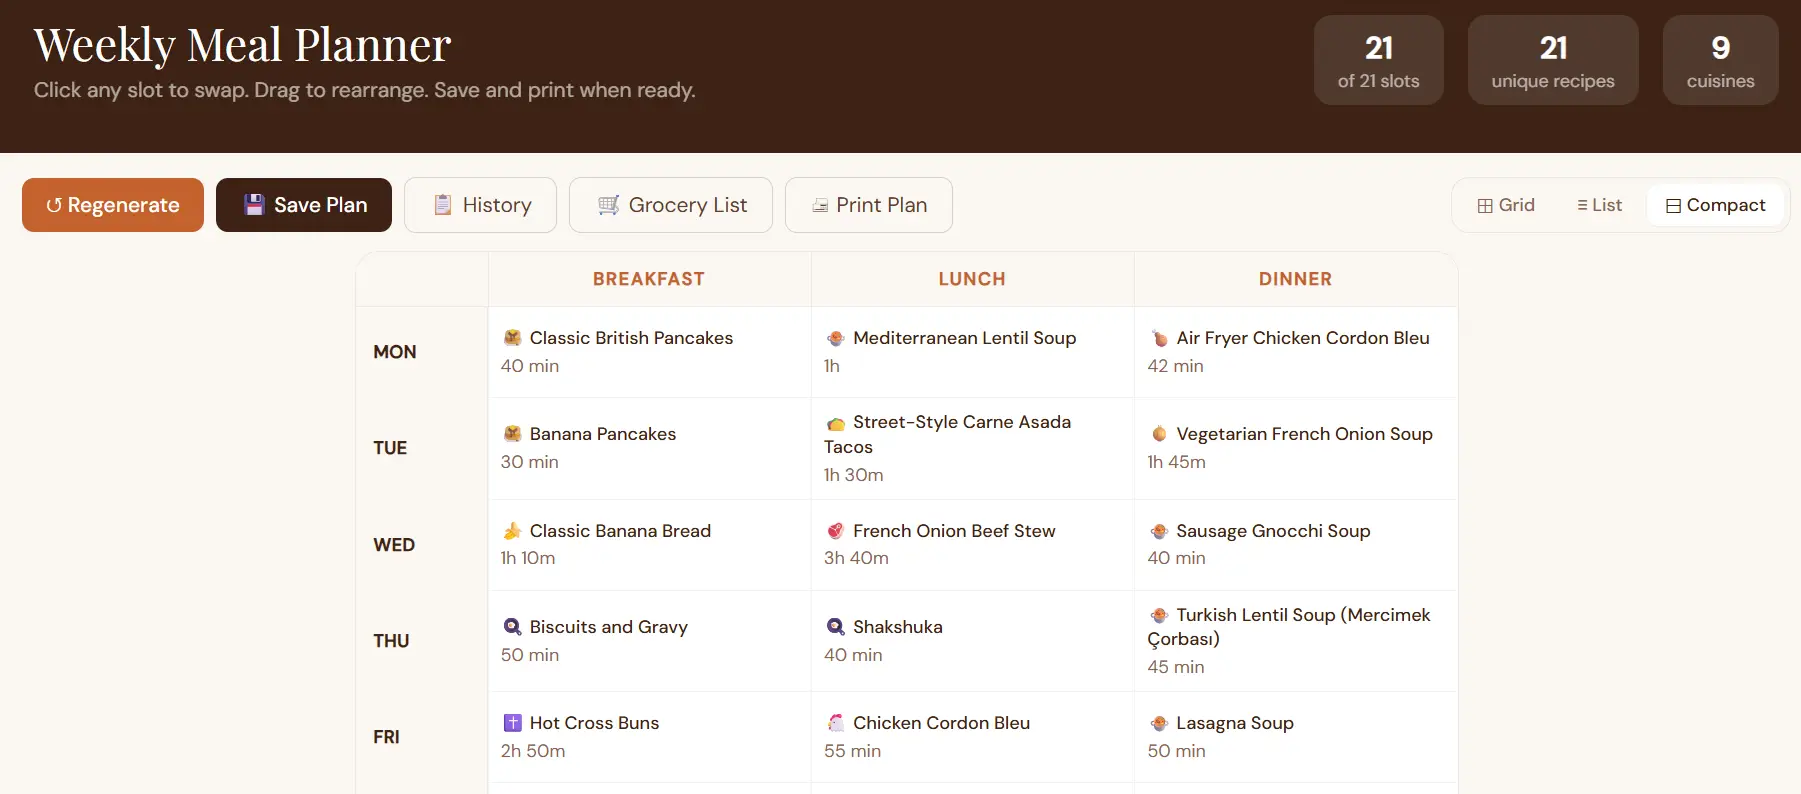Screen dimensions: 1801x794
Task: Click the pan icon beside Biscuits and Gravy
Action: (512, 627)
